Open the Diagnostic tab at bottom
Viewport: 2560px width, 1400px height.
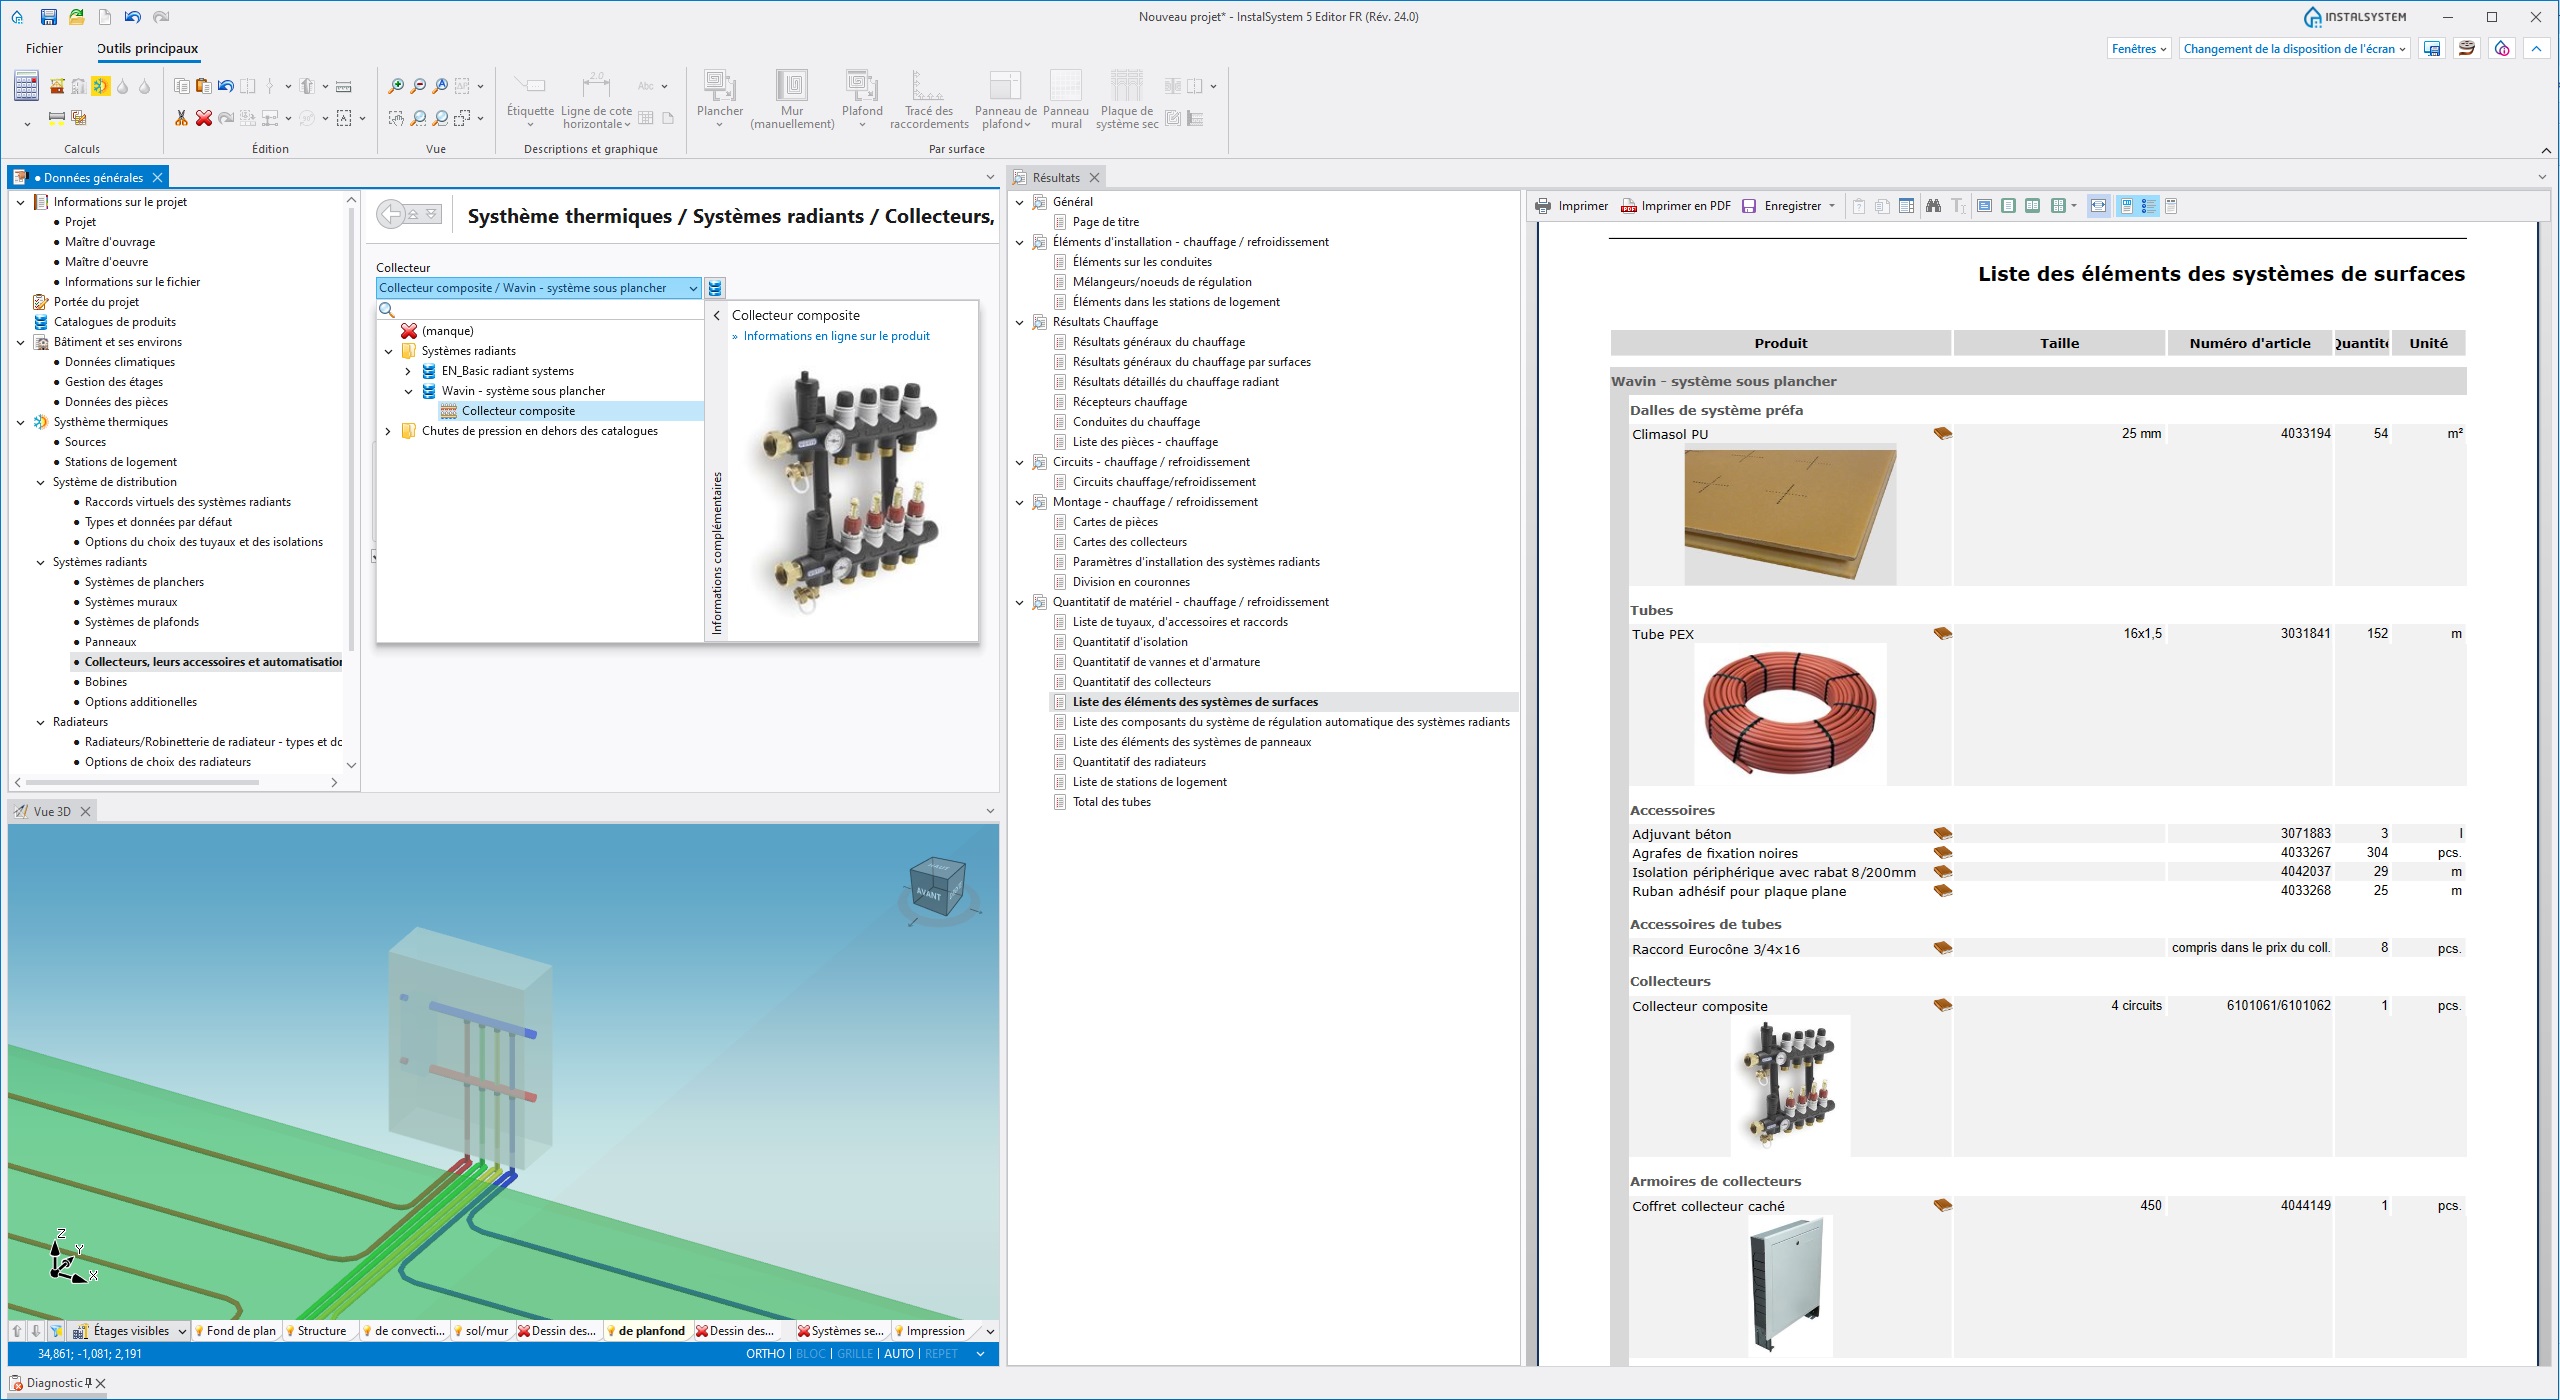click(54, 1383)
